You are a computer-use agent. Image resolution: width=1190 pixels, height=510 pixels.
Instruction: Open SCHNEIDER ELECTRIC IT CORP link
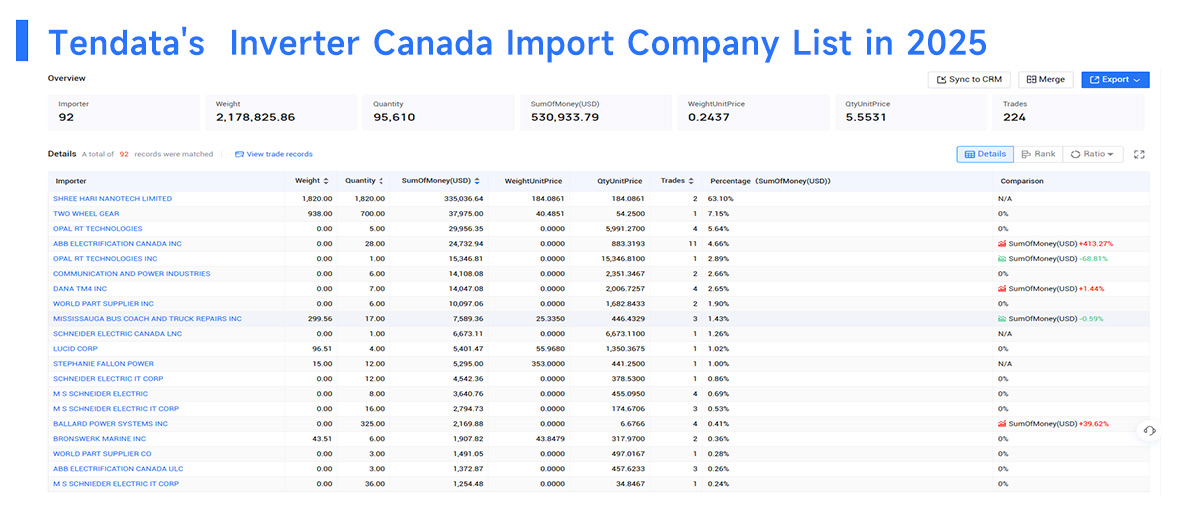click(108, 379)
